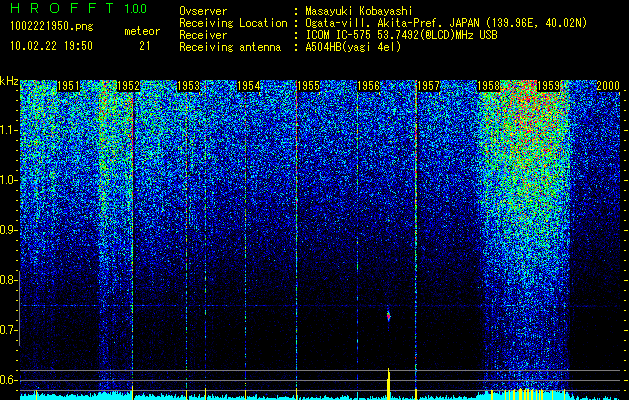Click the 1.1 frequency axis label
Image resolution: width=629 pixels, height=400 pixels.
point(8,130)
